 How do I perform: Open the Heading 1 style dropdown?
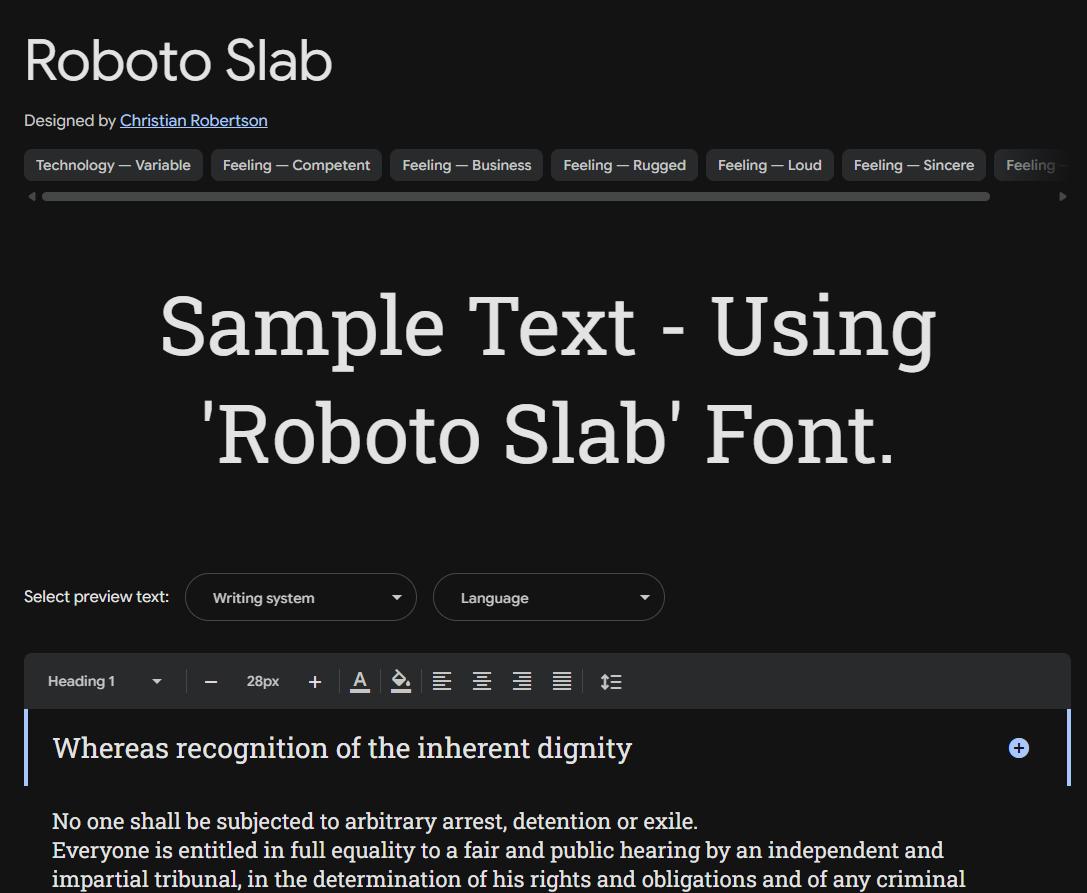pos(105,682)
